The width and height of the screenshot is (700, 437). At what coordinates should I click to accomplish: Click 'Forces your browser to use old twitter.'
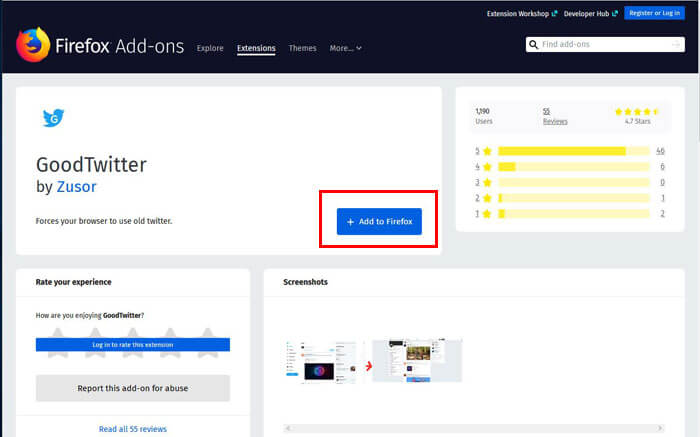click(104, 221)
